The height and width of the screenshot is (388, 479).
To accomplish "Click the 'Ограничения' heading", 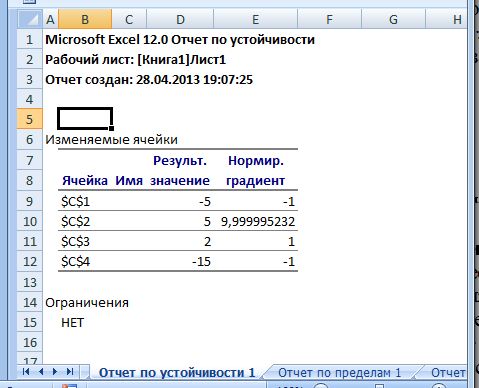I will pyautogui.click(x=87, y=303).
